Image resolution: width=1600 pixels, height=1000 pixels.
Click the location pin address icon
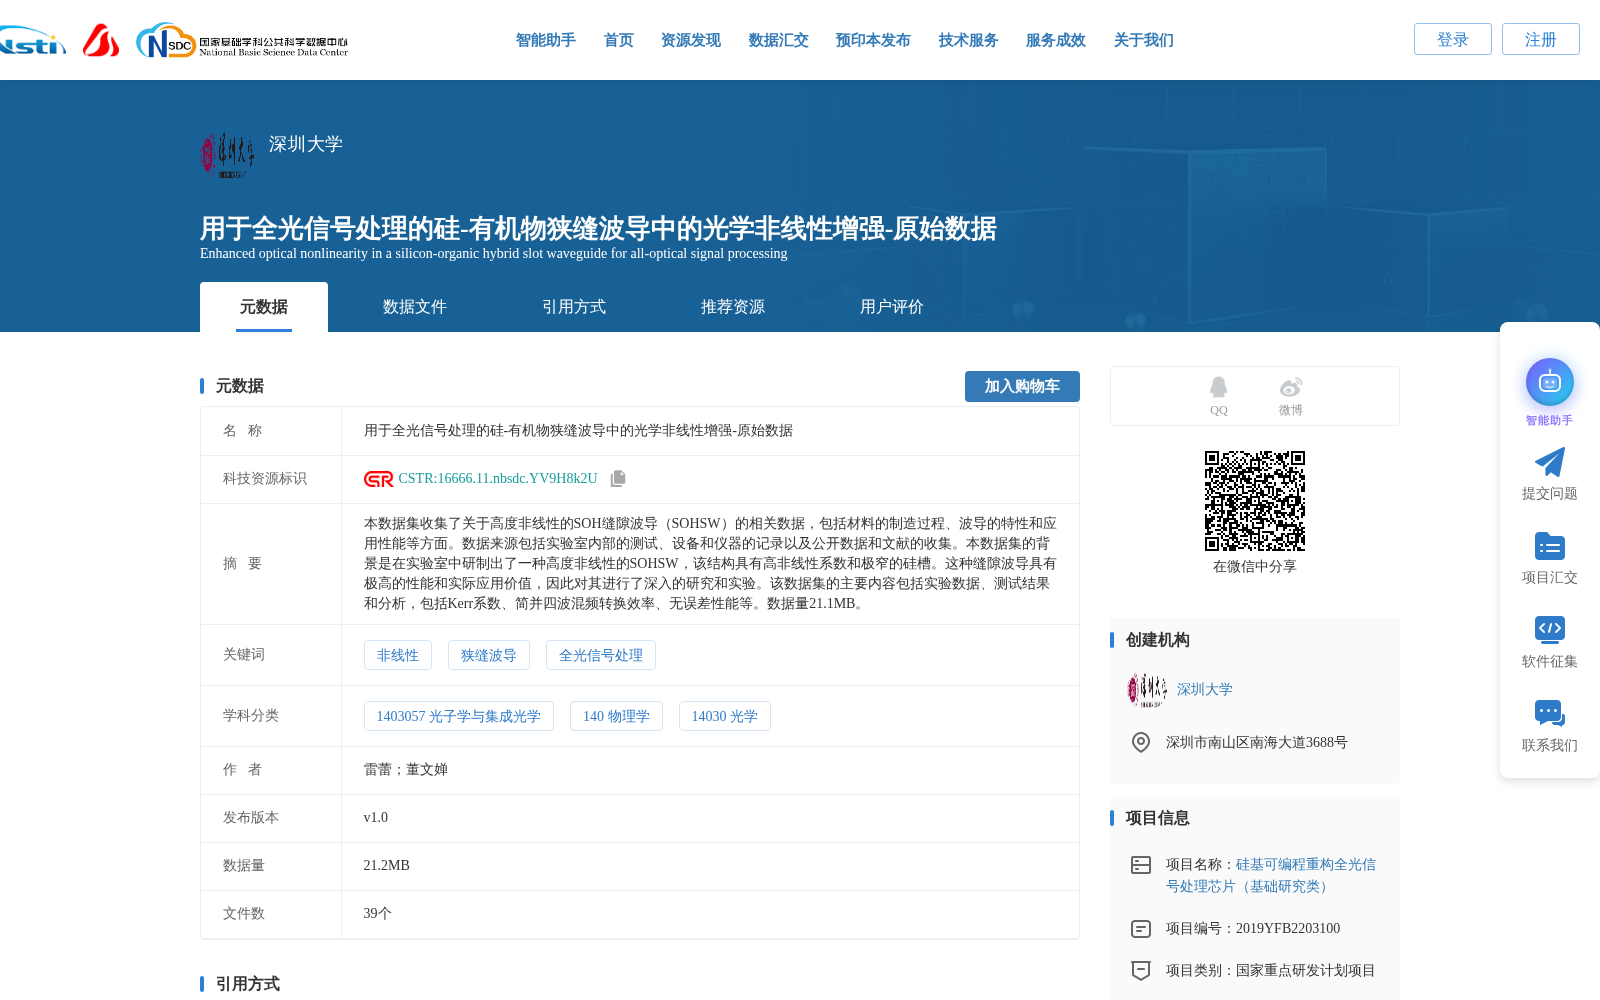(1141, 742)
